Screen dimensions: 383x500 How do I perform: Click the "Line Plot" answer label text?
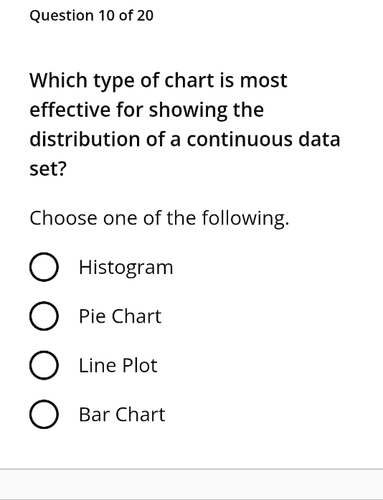[x=118, y=365]
